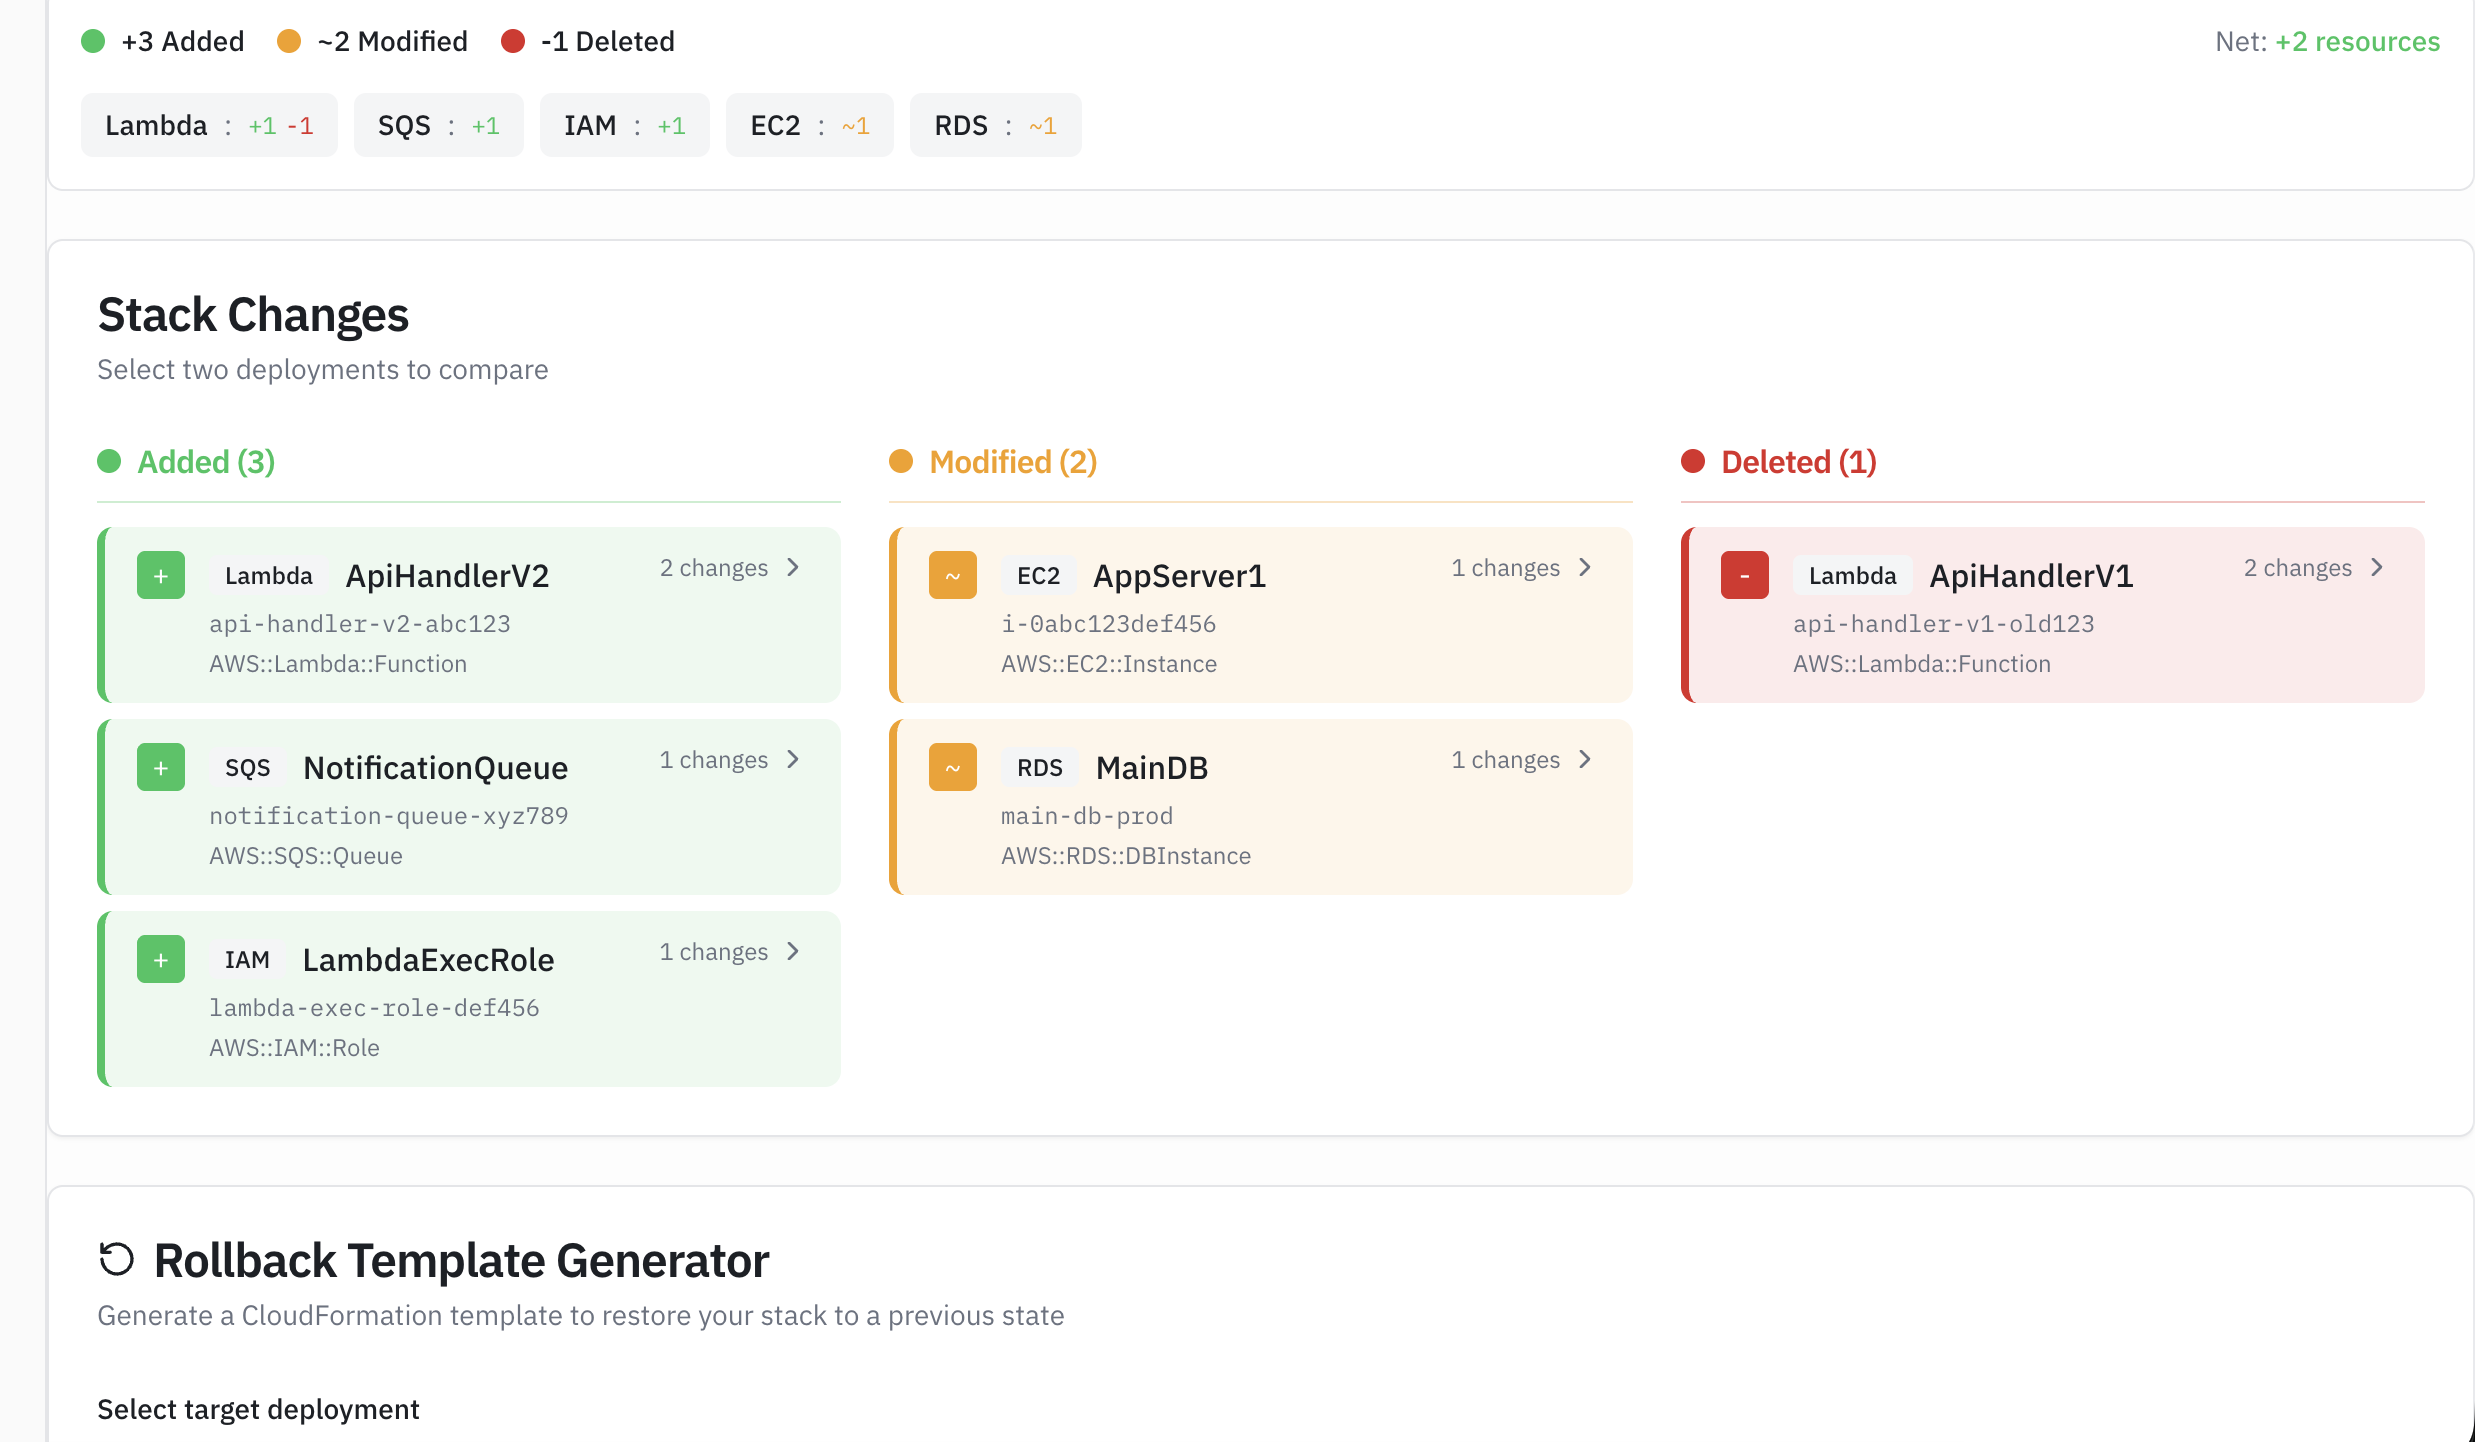2475x1442 pixels.
Task: Click the Added (3) column header
Action: coord(205,462)
